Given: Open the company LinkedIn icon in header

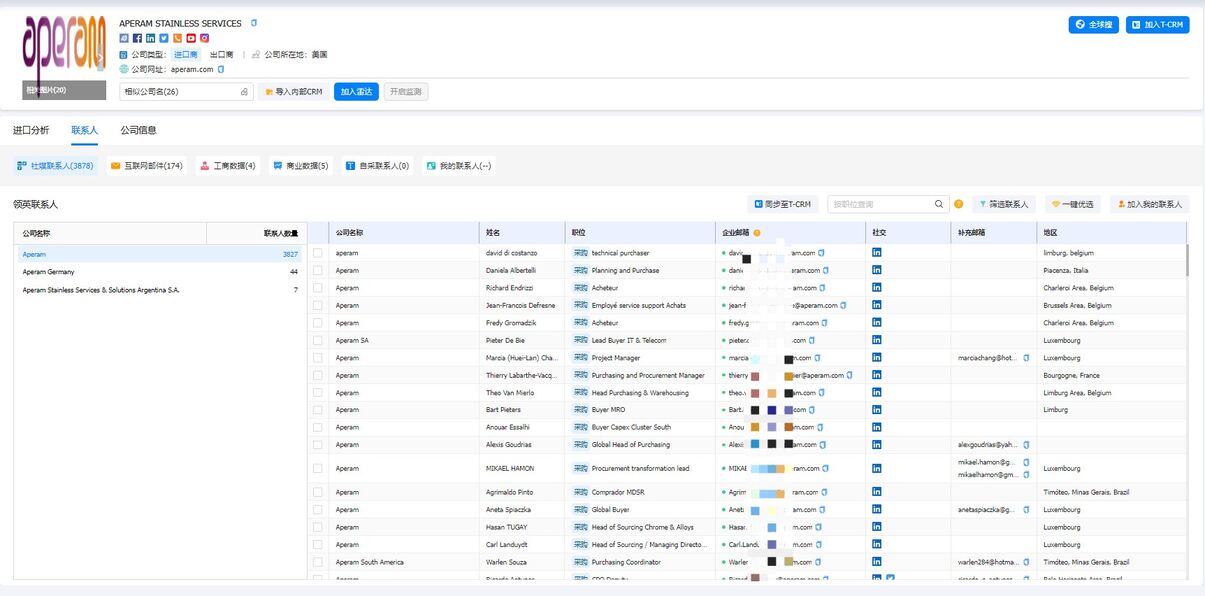Looking at the screenshot, I should click(150, 38).
